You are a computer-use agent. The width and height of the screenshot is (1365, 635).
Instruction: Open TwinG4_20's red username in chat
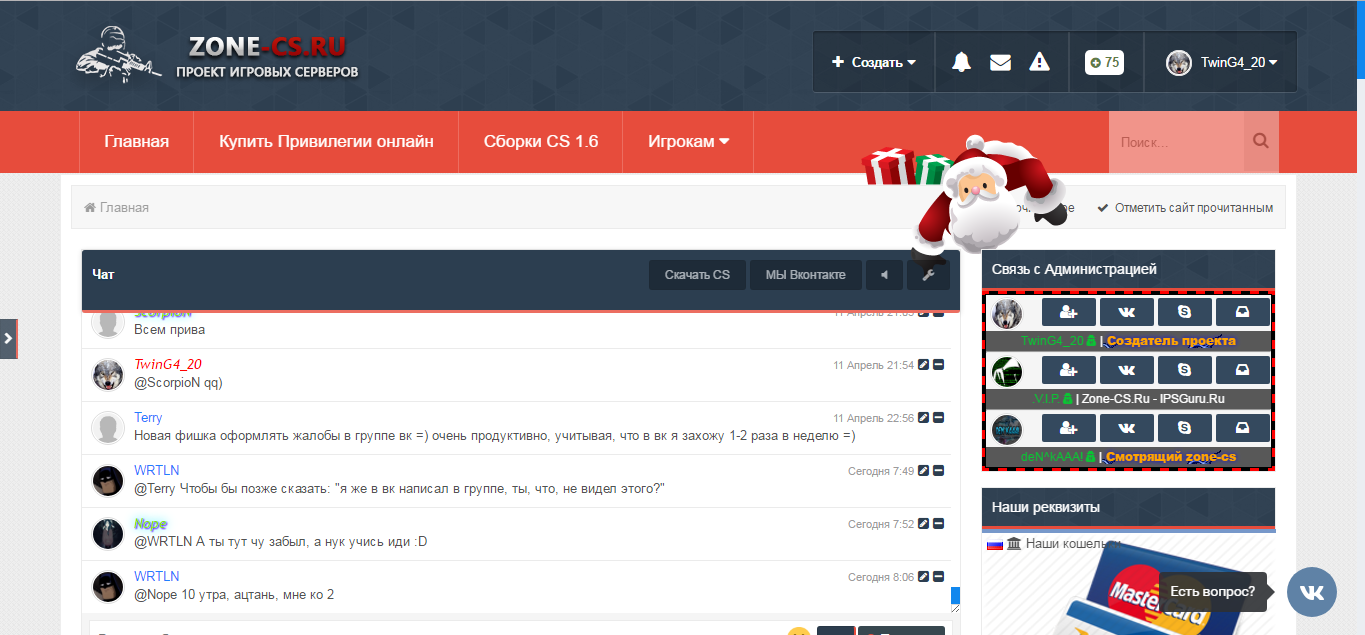(x=168, y=364)
